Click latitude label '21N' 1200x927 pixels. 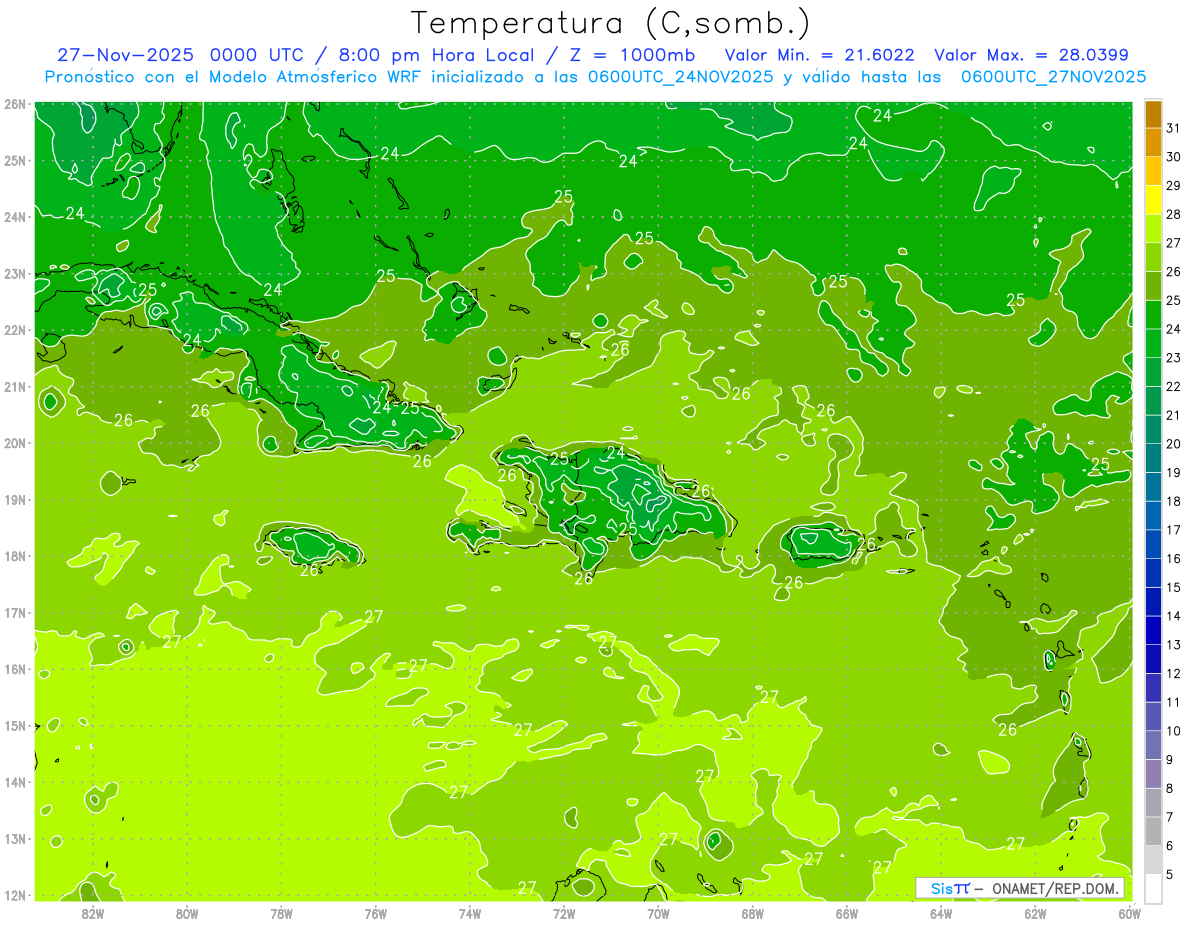pyautogui.click(x=16, y=386)
